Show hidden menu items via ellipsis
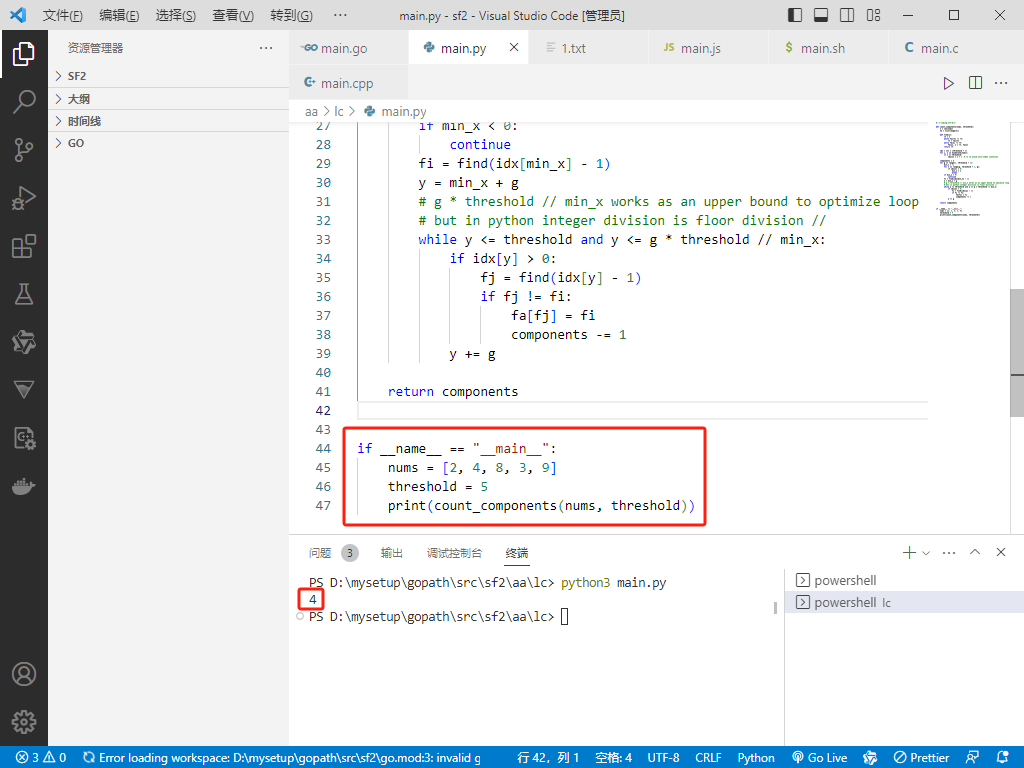The image size is (1024, 768). [340, 15]
